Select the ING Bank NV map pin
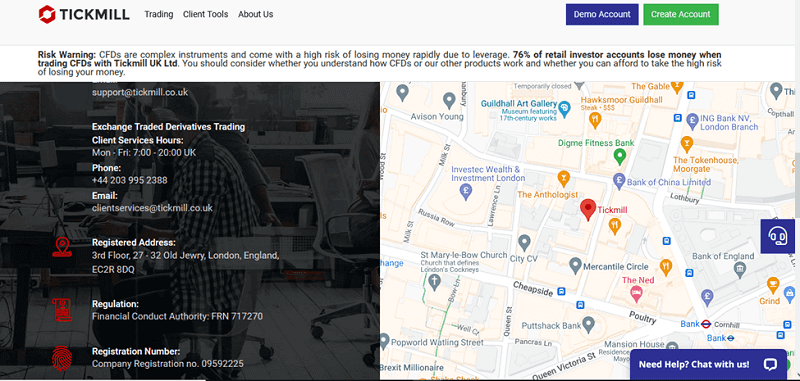 692,120
